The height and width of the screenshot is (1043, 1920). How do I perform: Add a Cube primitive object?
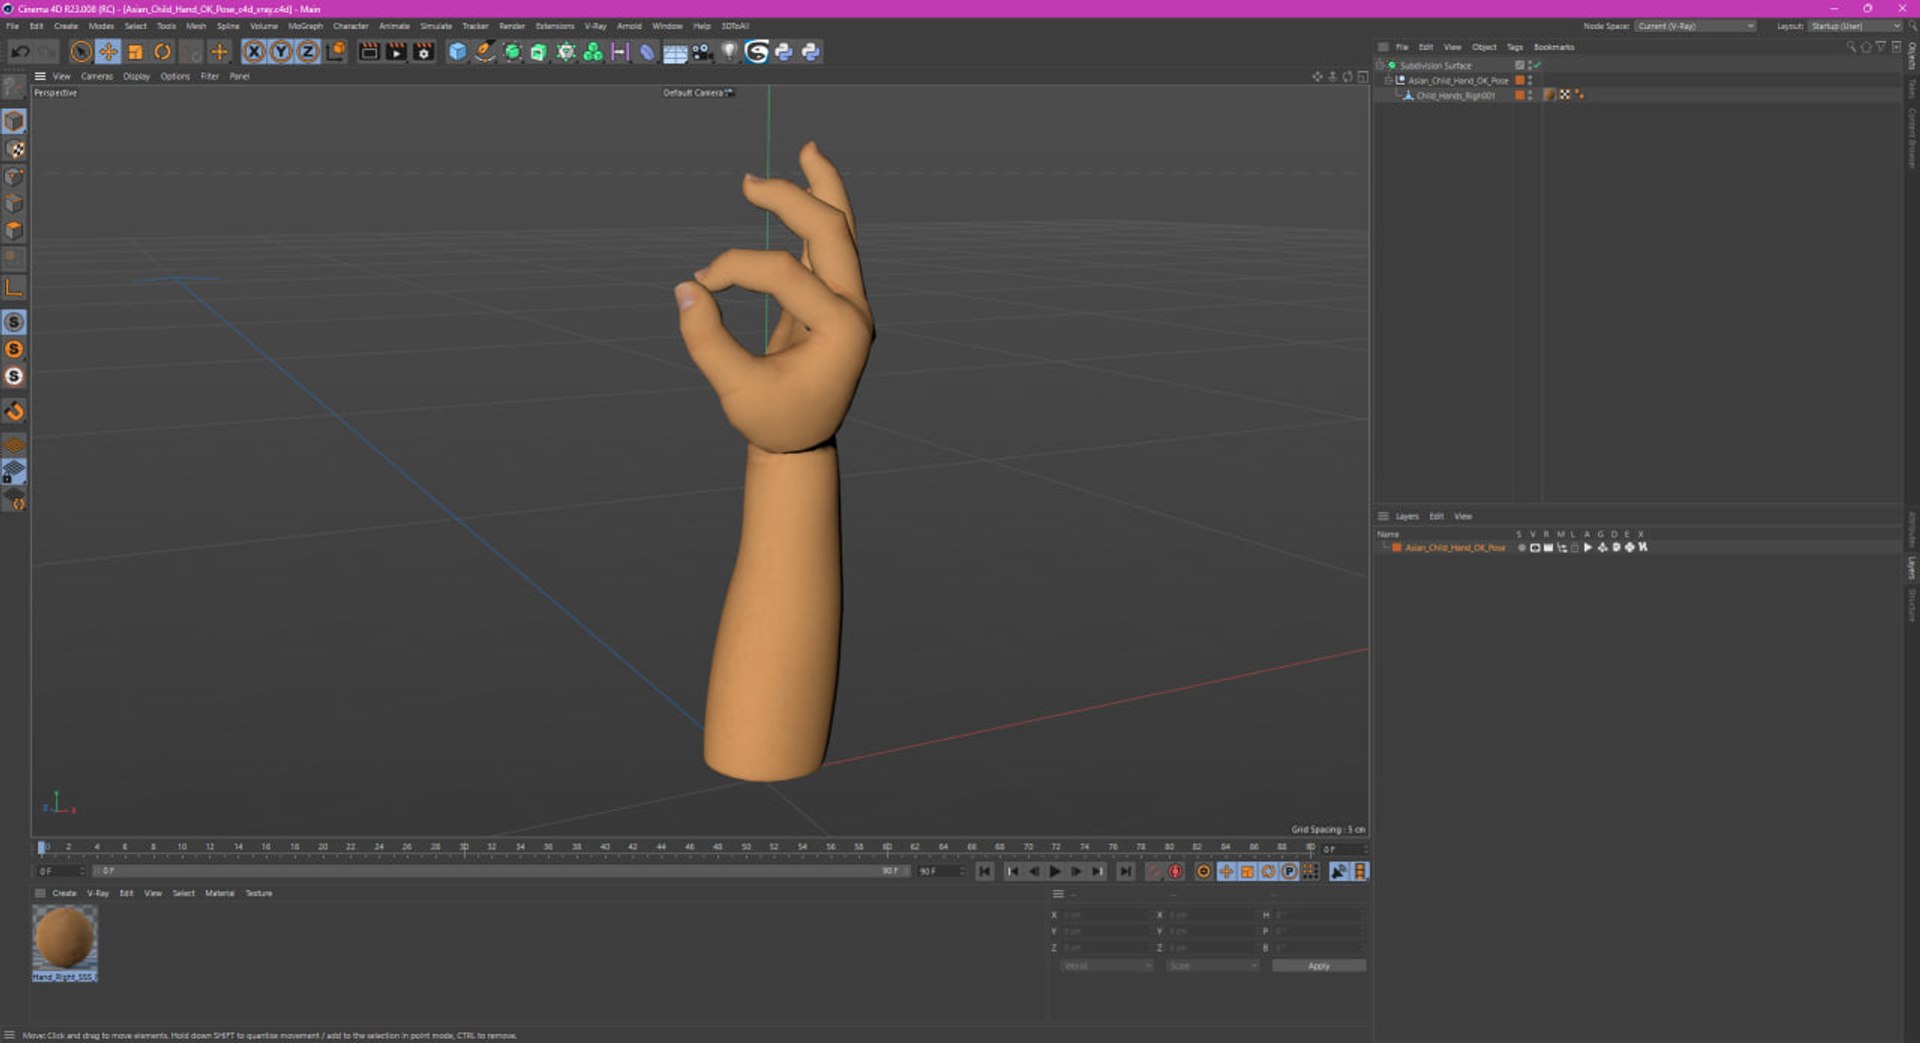pyautogui.click(x=457, y=52)
